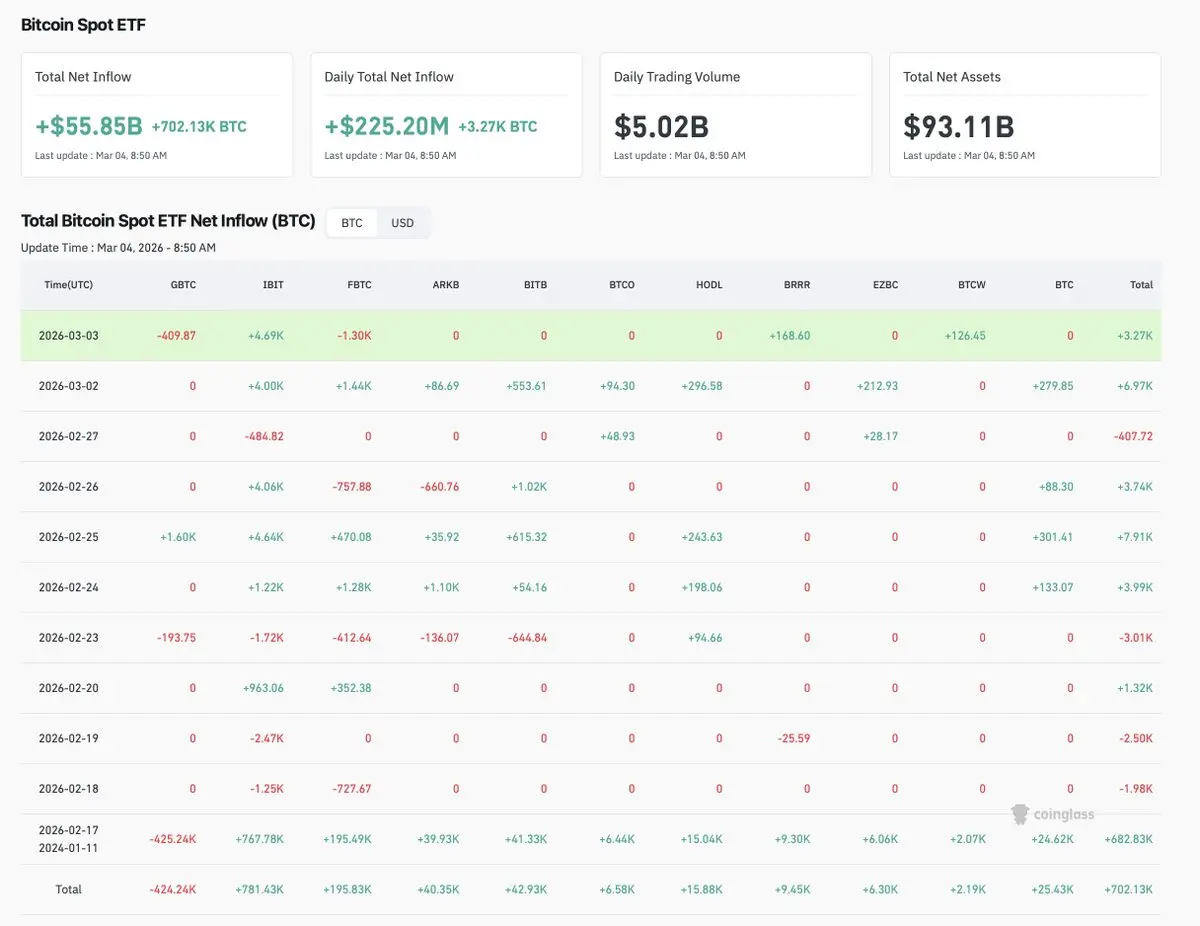Click the EZBC column header

pyautogui.click(x=885, y=285)
